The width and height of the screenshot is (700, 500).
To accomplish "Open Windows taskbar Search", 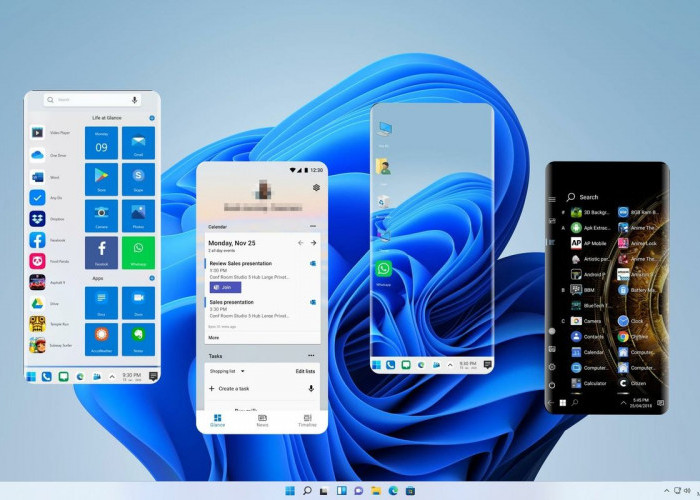I will point(307,491).
